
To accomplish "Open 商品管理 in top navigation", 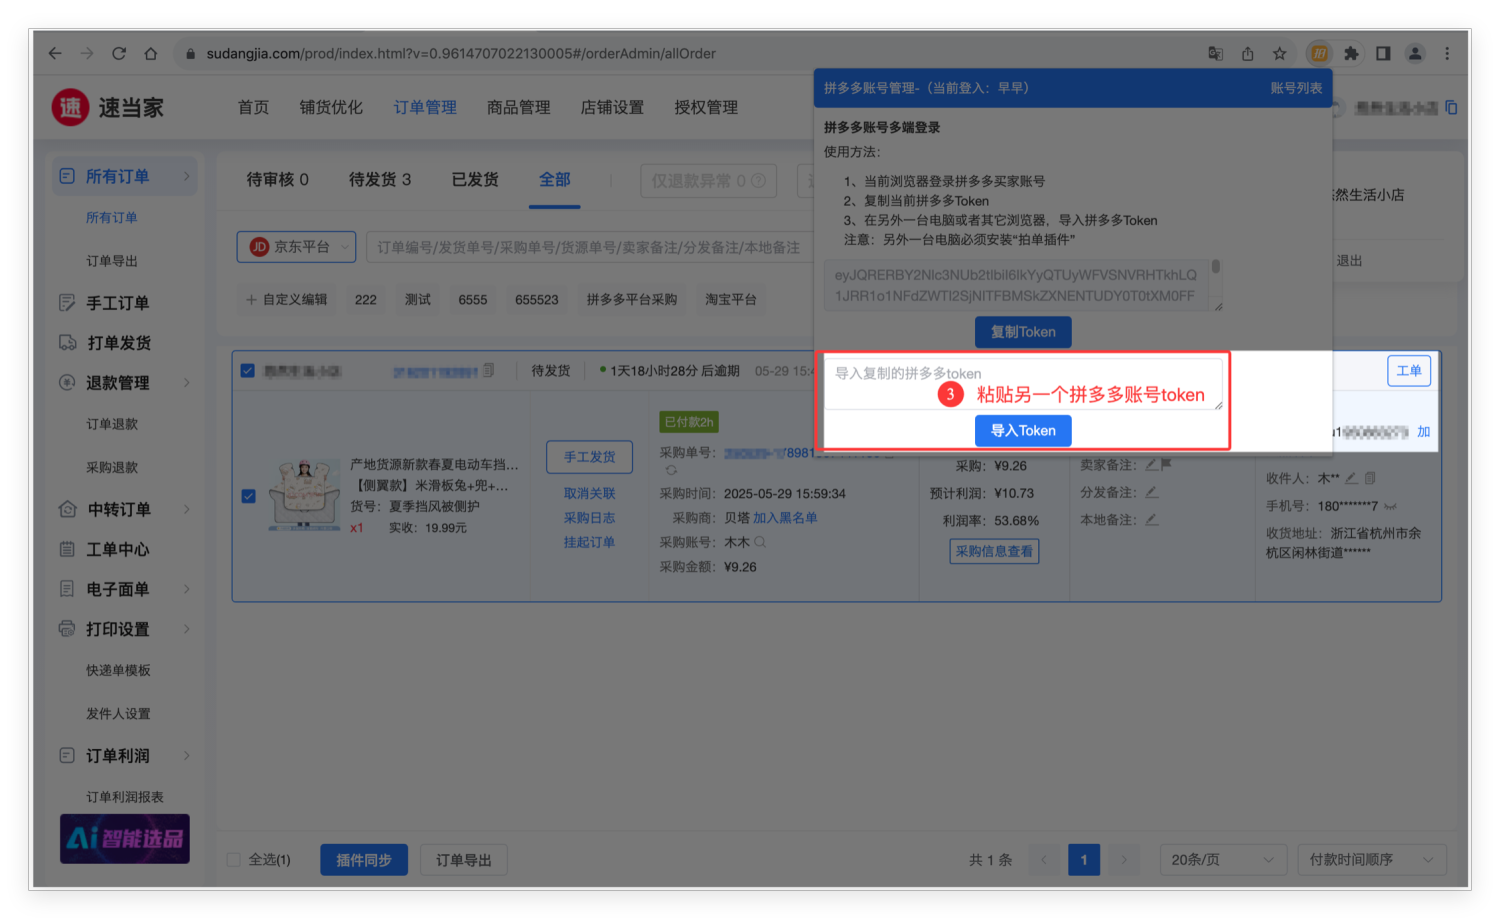I will point(518,107).
